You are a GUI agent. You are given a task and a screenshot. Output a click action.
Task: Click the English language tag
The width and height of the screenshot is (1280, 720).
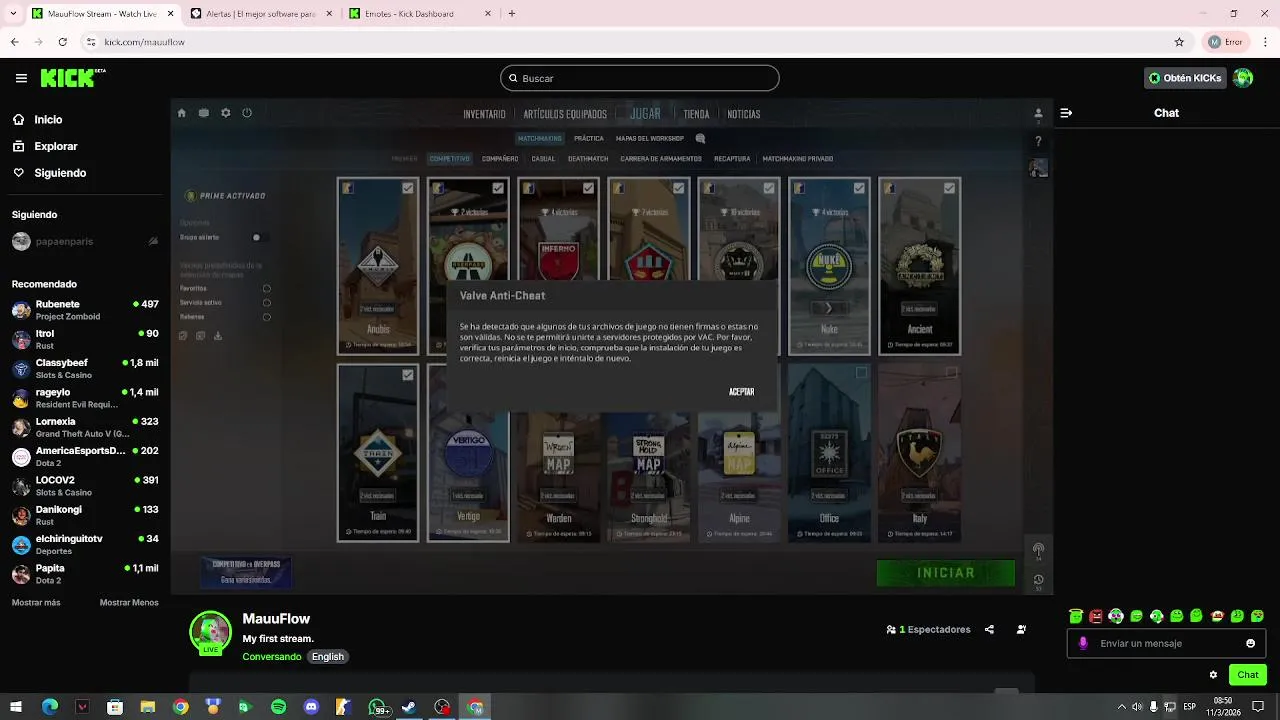[327, 657]
